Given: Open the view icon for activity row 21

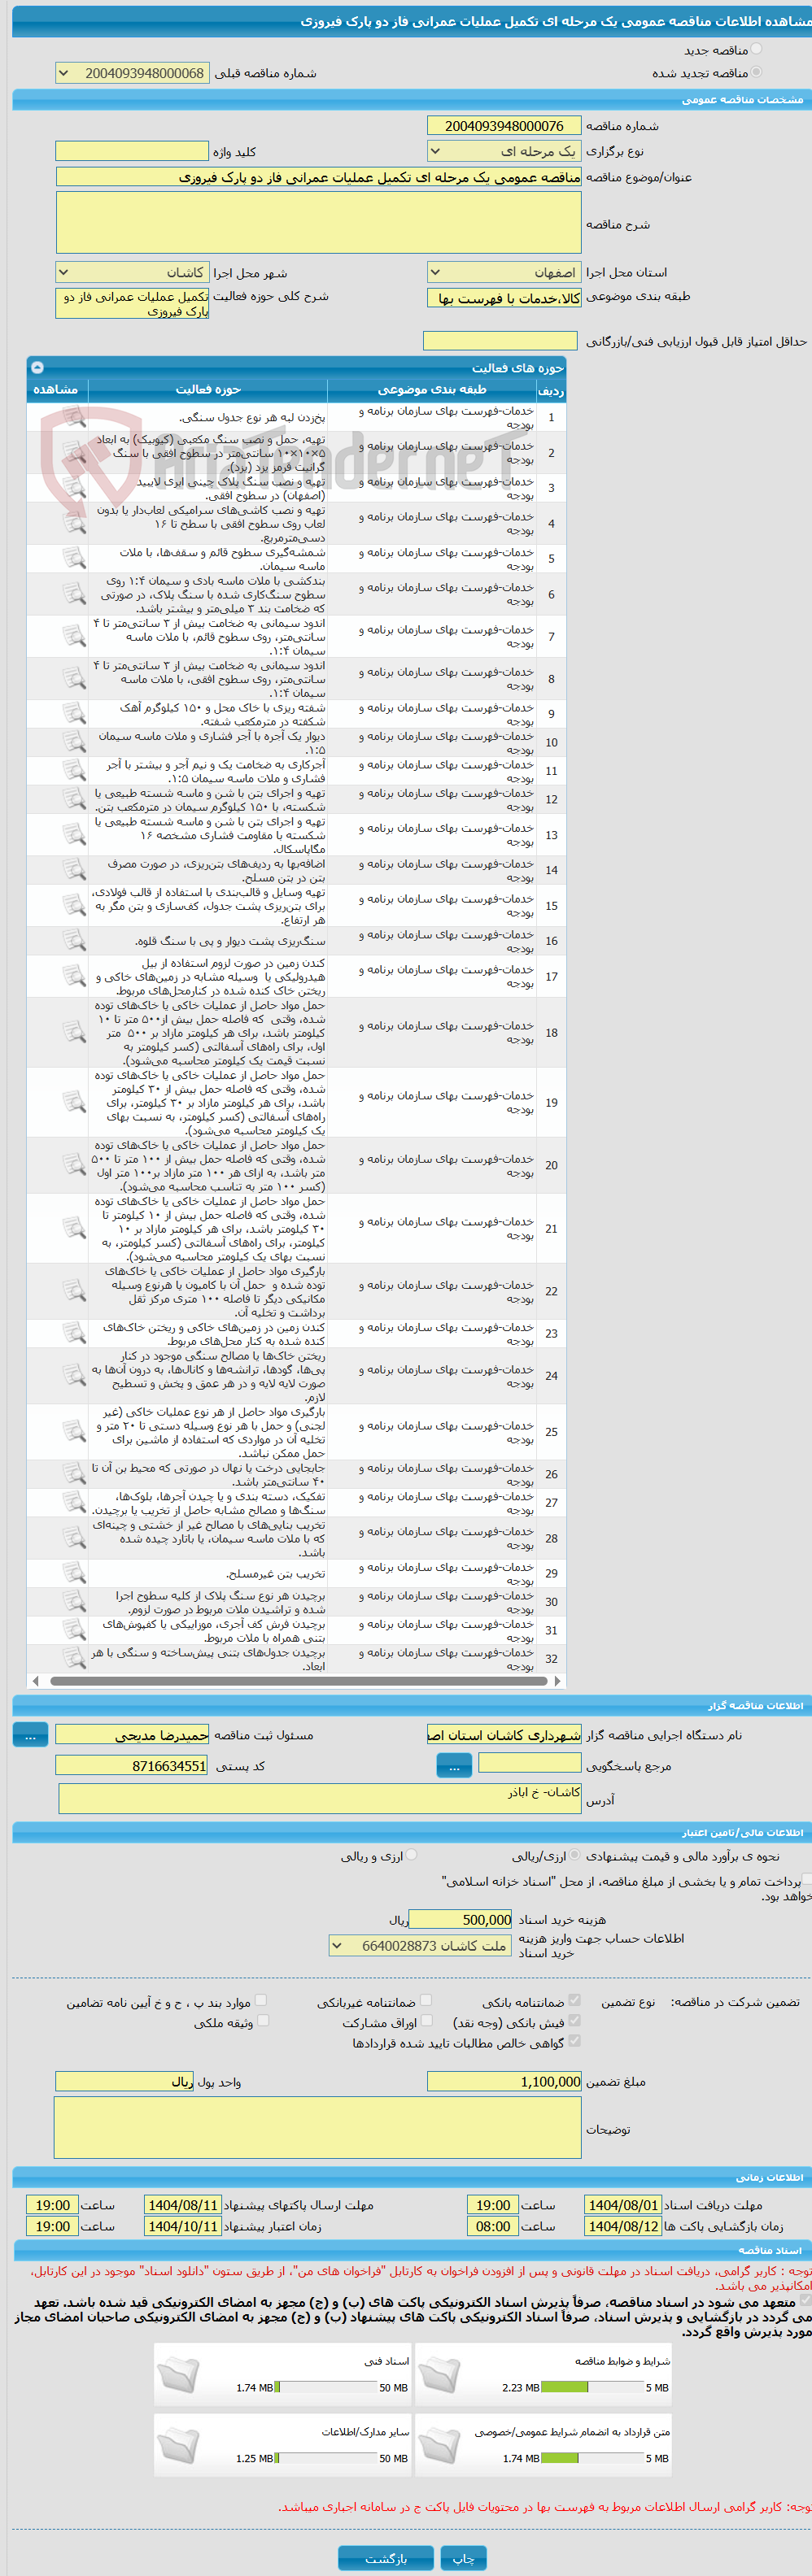Looking at the screenshot, I should (73, 1228).
